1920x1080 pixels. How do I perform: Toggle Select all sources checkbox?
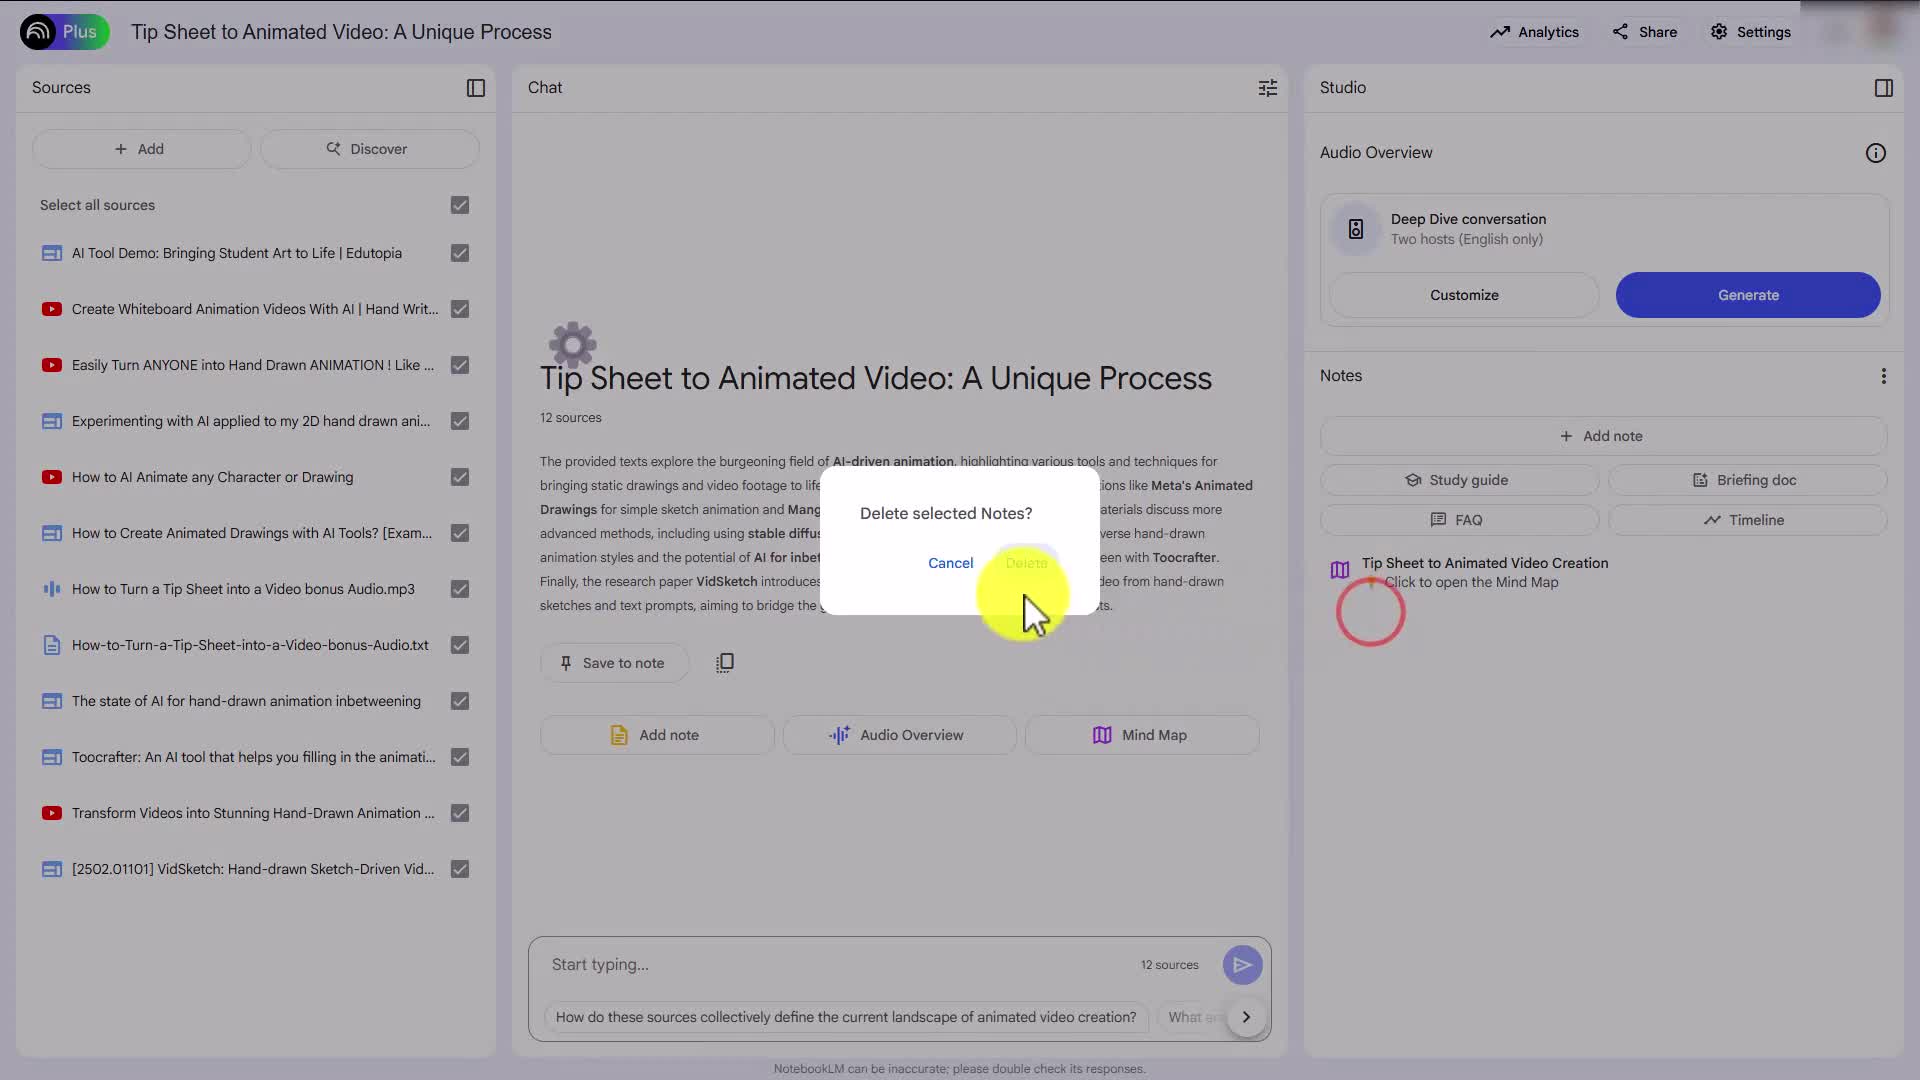point(460,205)
